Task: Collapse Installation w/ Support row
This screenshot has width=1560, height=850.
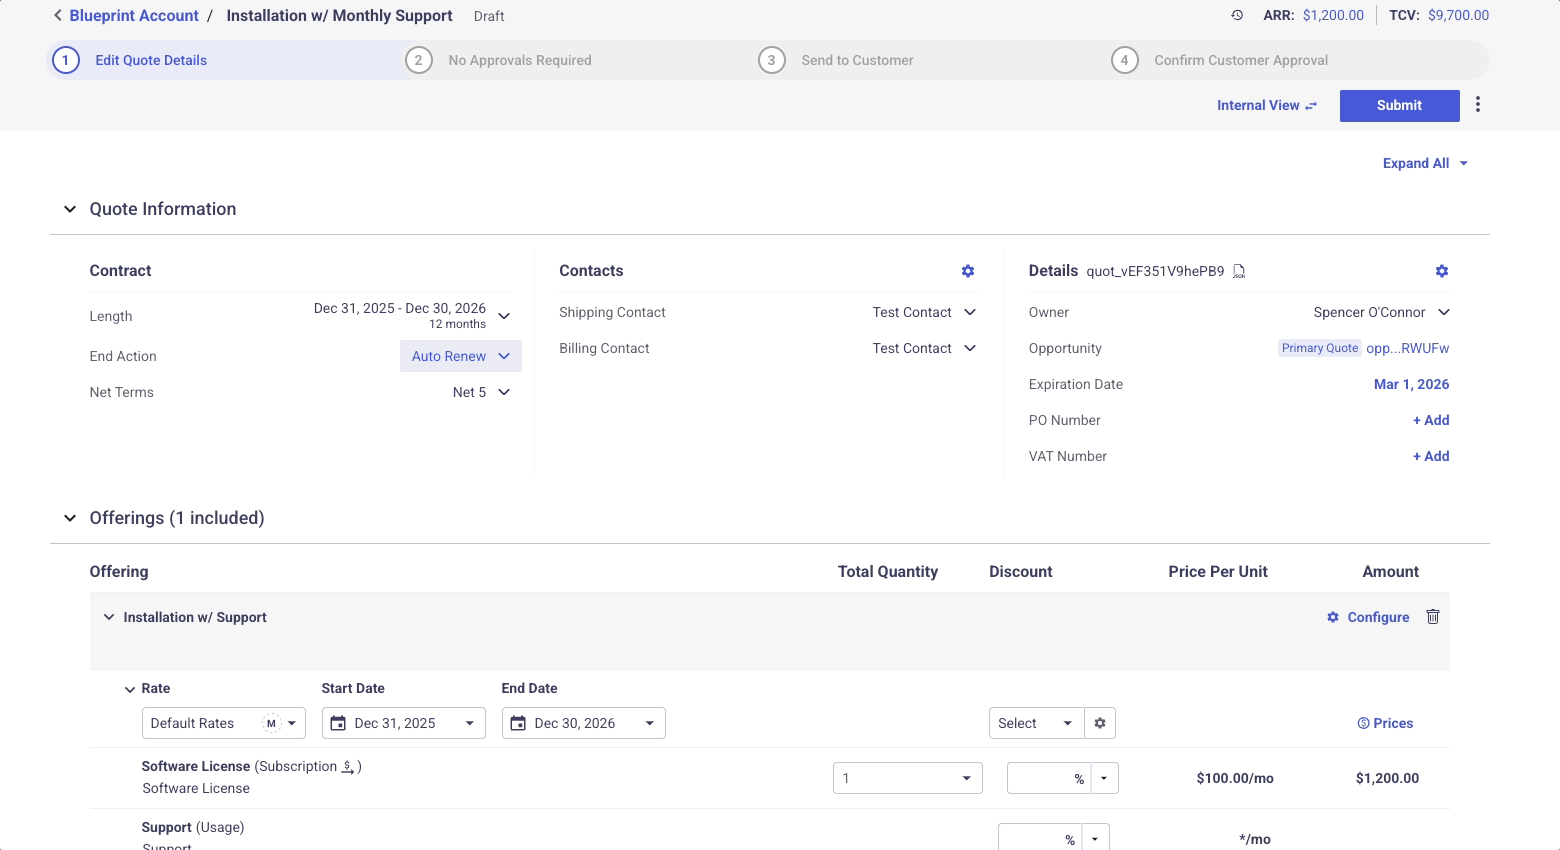Action: [x=109, y=617]
